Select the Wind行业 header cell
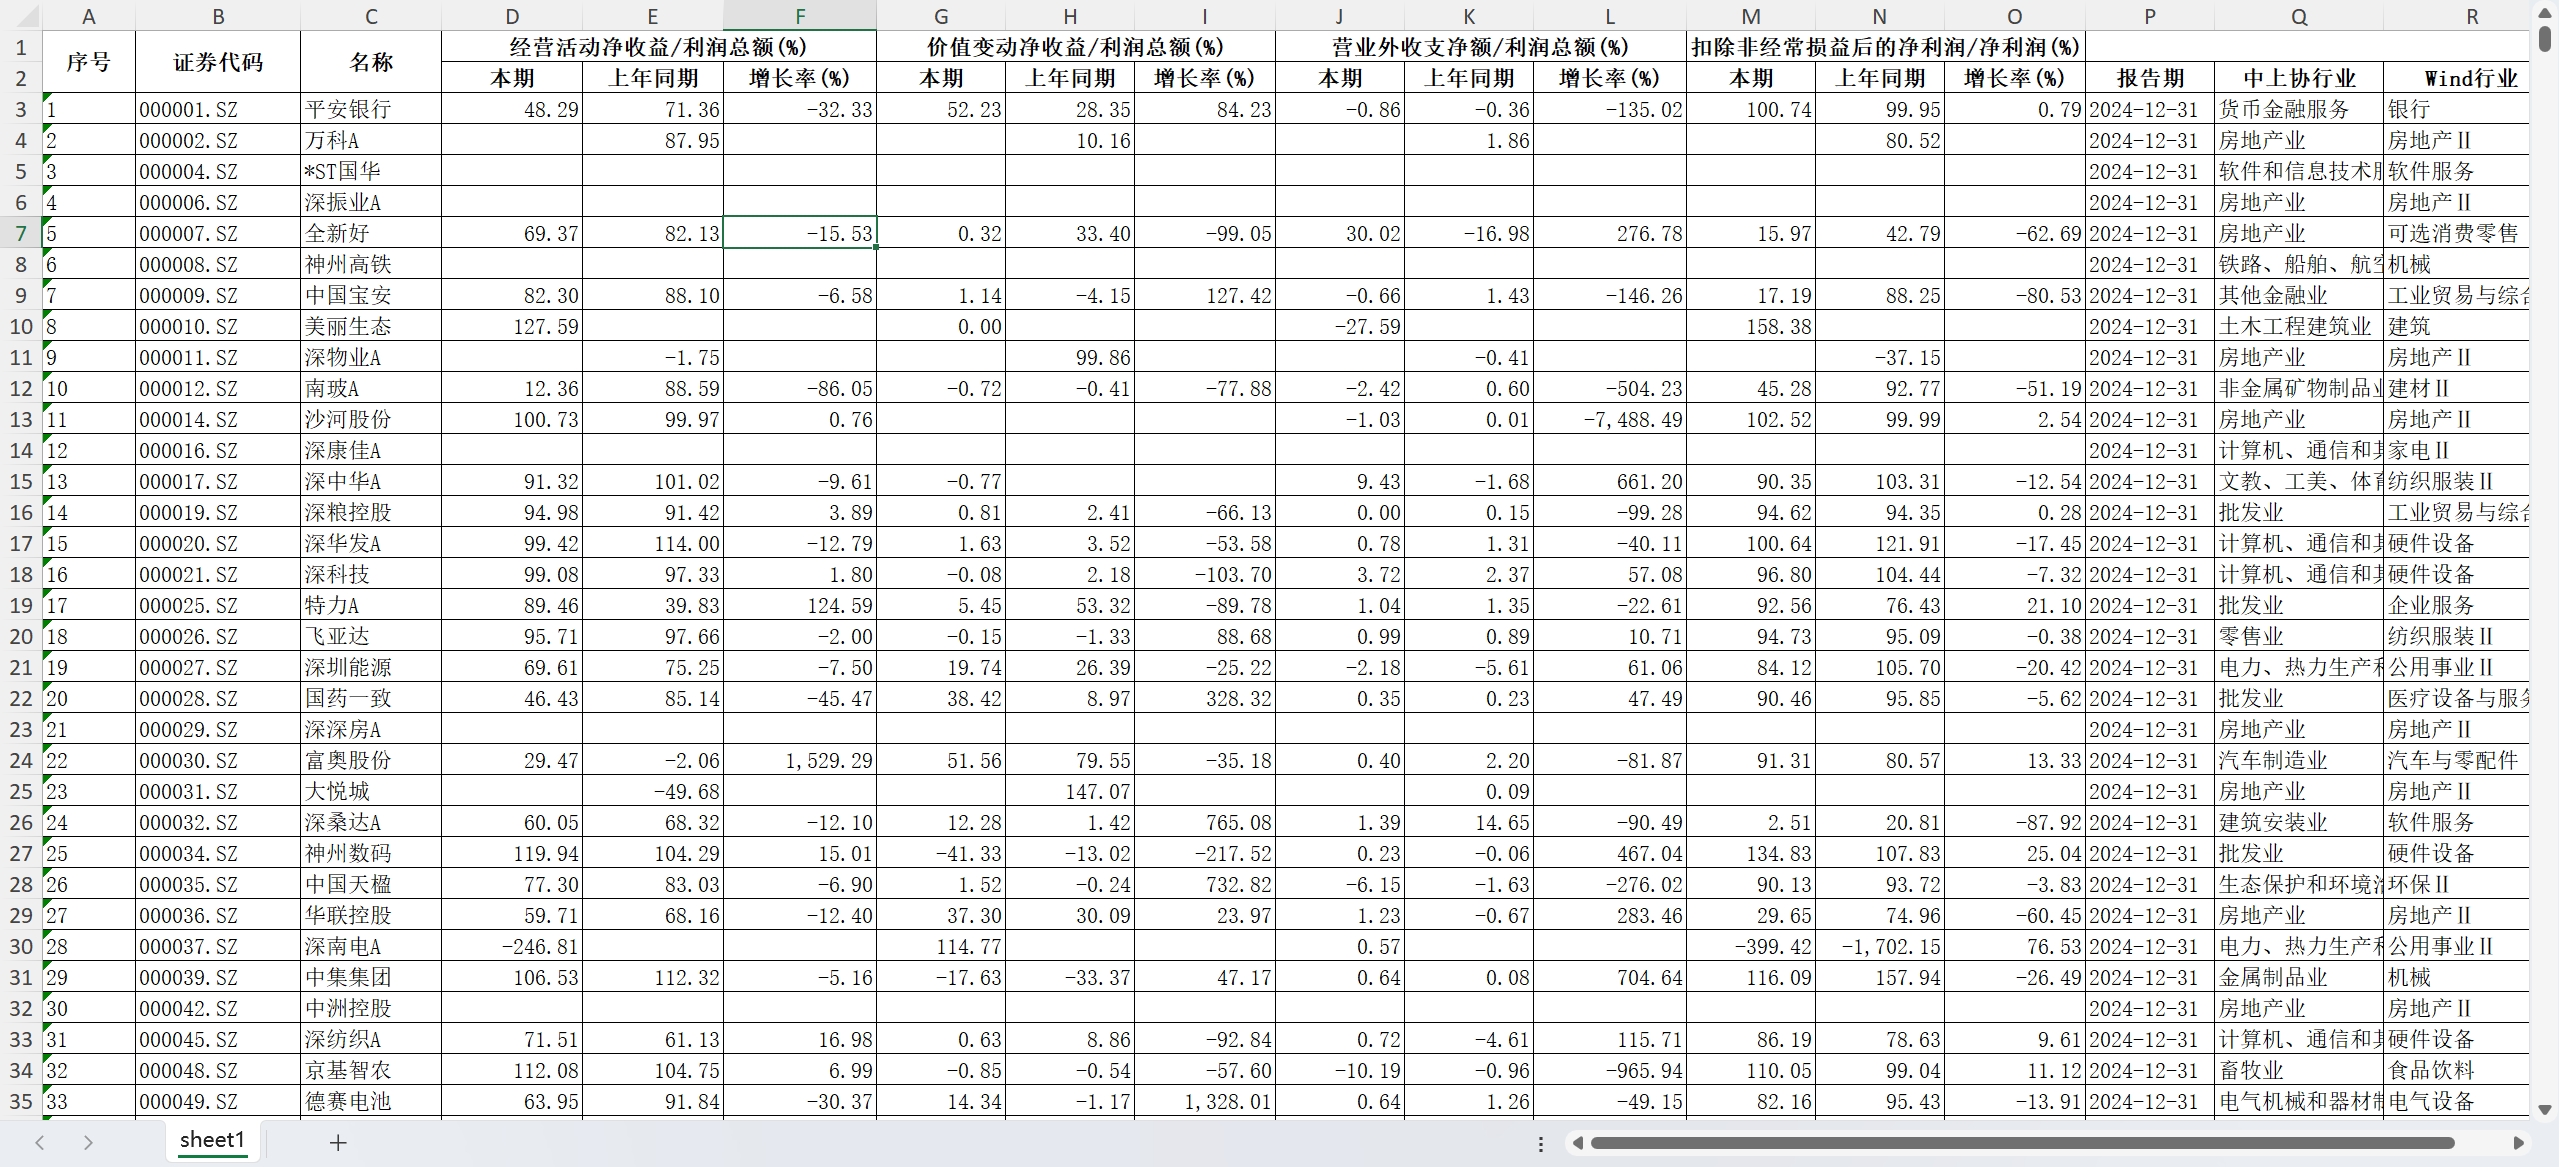Screen dimensions: 2559x1167 tap(2470, 78)
